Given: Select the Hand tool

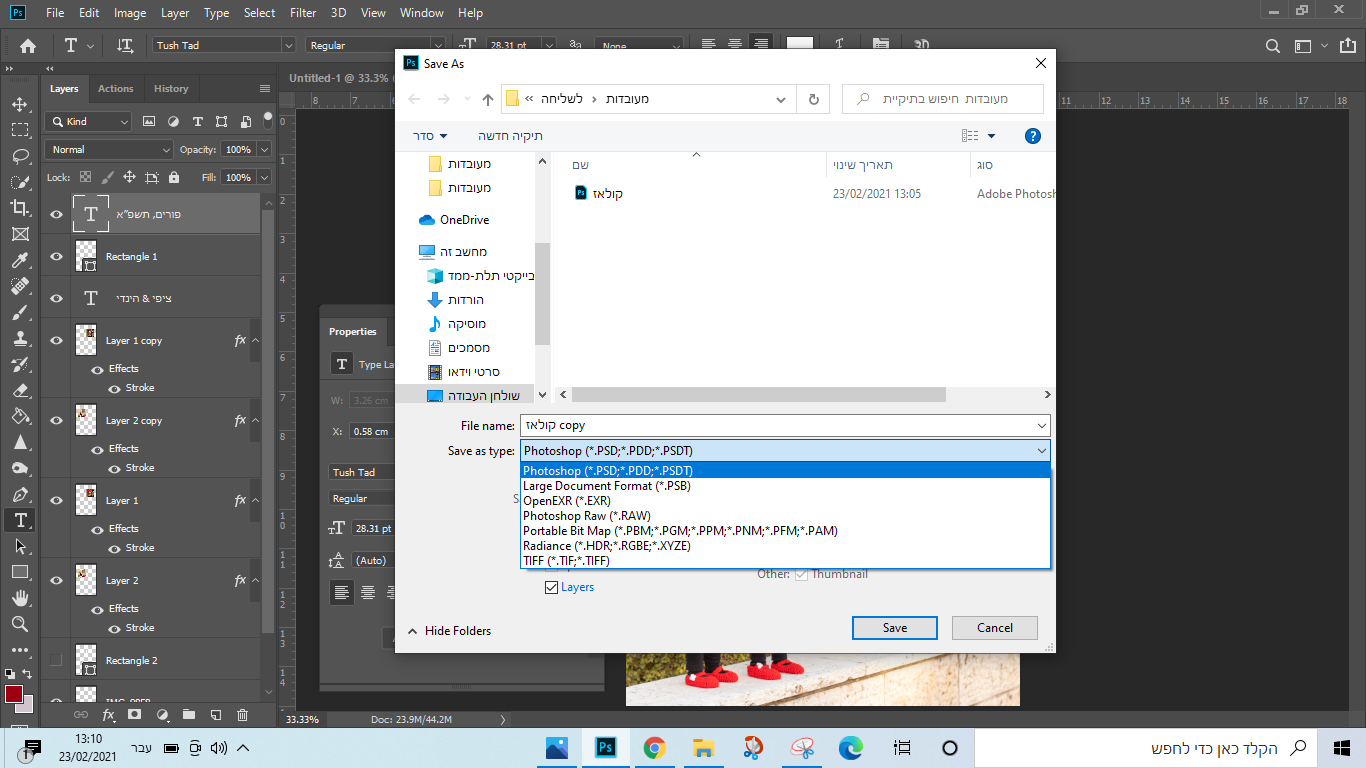Looking at the screenshot, I should (20, 598).
